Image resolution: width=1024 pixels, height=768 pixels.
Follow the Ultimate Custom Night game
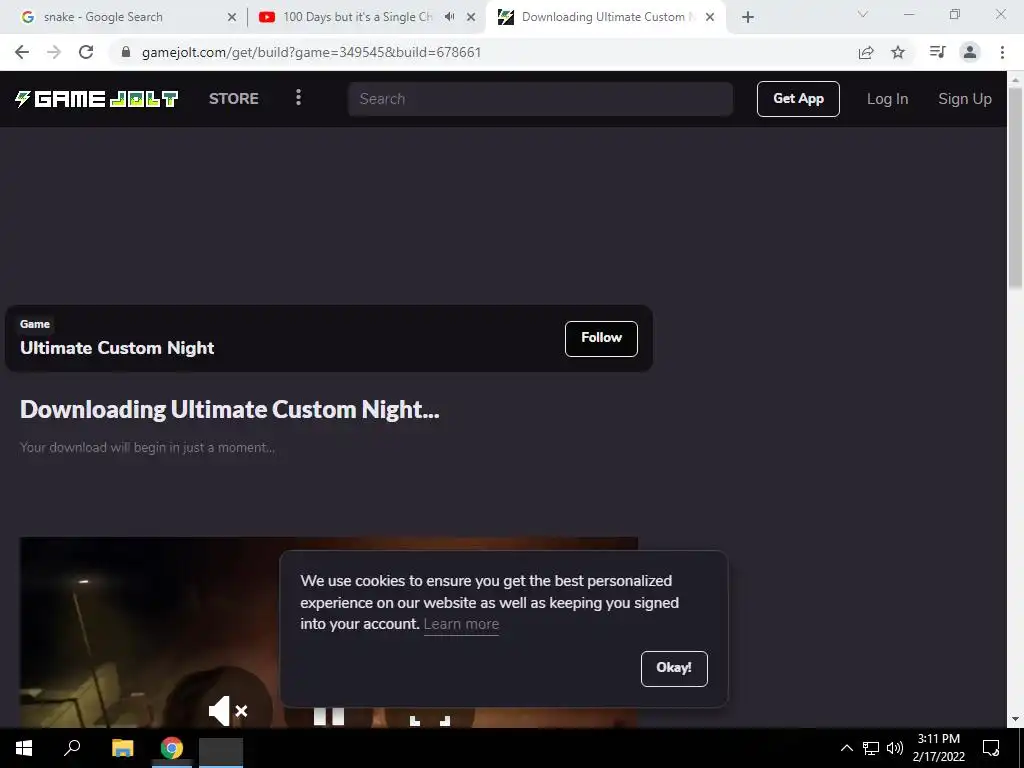pyautogui.click(x=601, y=338)
